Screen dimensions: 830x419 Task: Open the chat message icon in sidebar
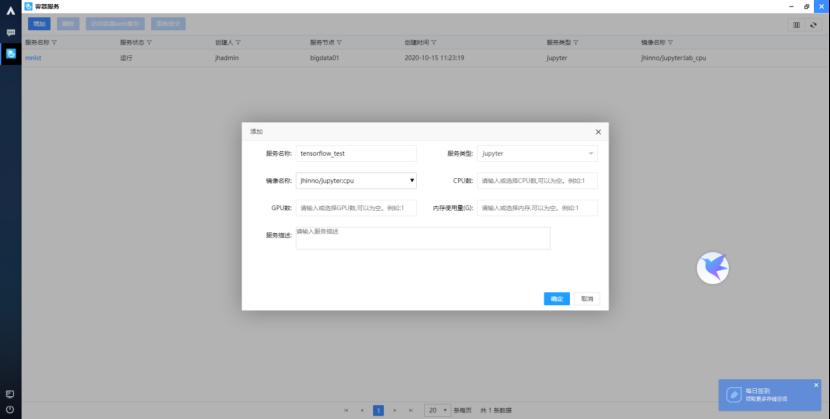(x=10, y=32)
